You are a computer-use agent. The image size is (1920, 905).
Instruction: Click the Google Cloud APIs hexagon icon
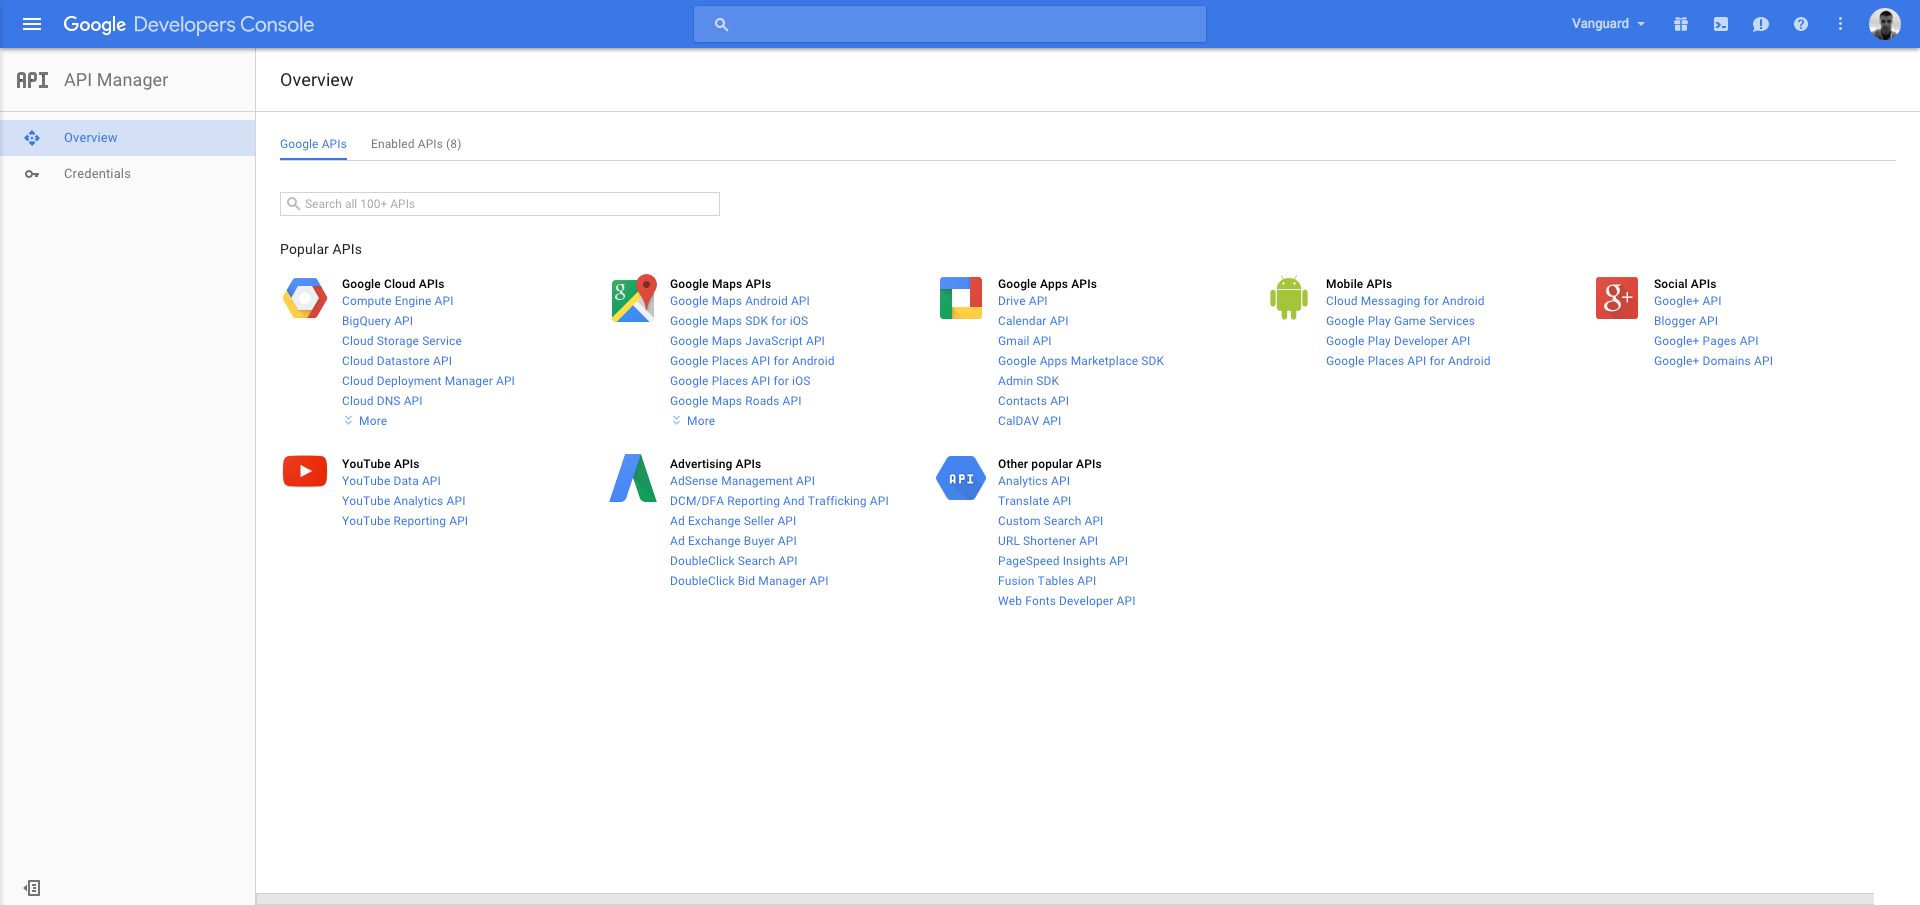point(305,298)
